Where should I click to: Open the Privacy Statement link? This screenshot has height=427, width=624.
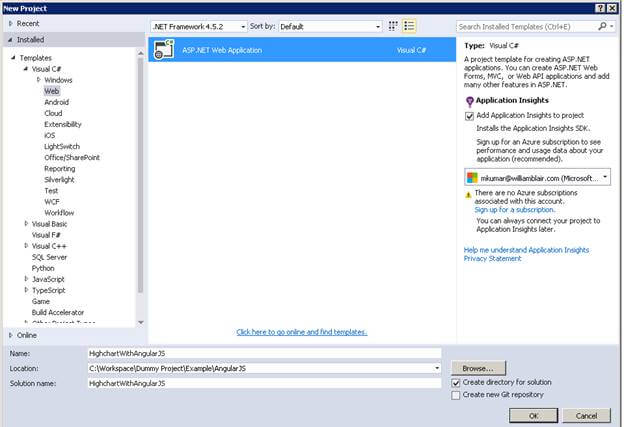pos(492,259)
